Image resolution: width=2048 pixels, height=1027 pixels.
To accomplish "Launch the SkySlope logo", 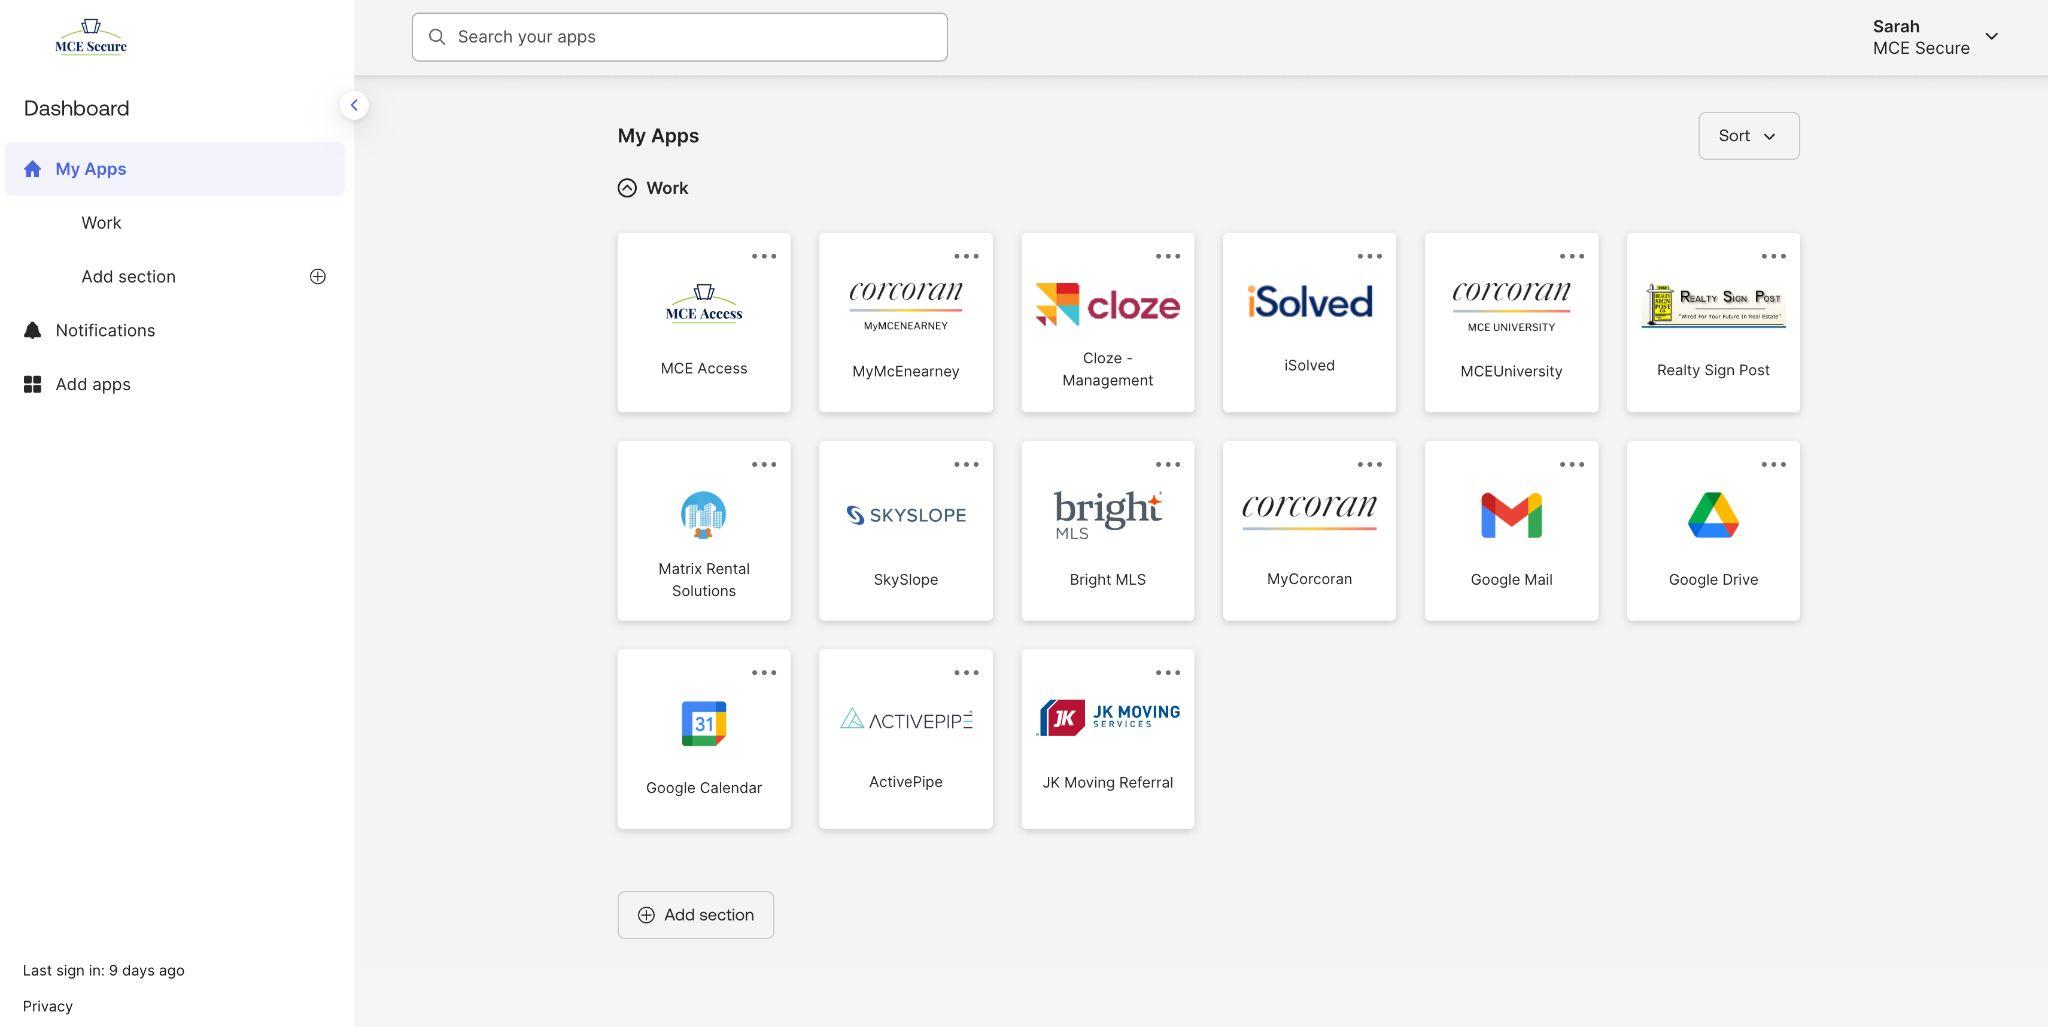I will click(x=906, y=515).
